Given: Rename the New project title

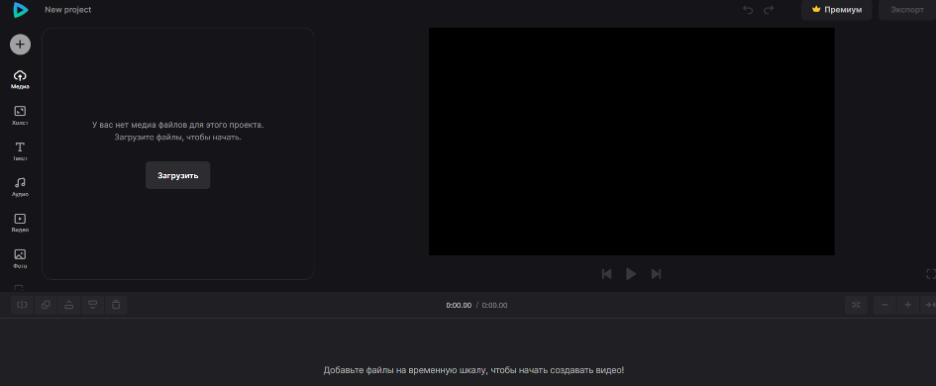Looking at the screenshot, I should (x=68, y=10).
